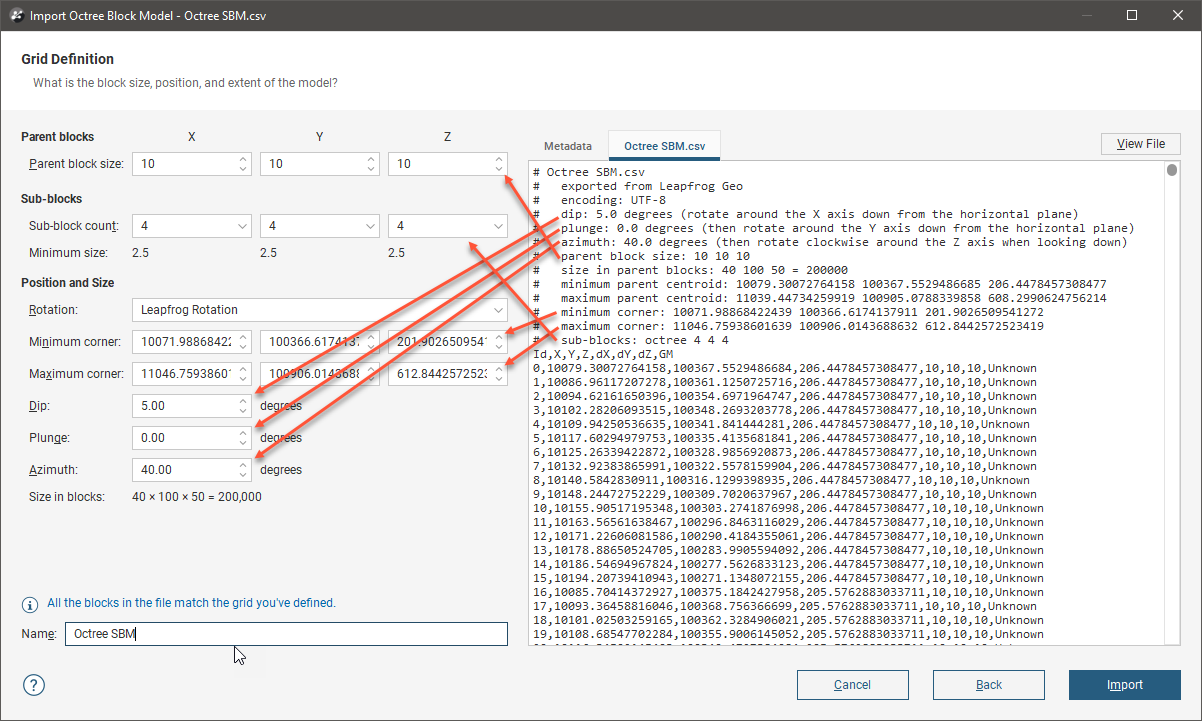The image size is (1202, 721).
Task: Click the Azimuth value field
Action: pyautogui.click(x=183, y=470)
